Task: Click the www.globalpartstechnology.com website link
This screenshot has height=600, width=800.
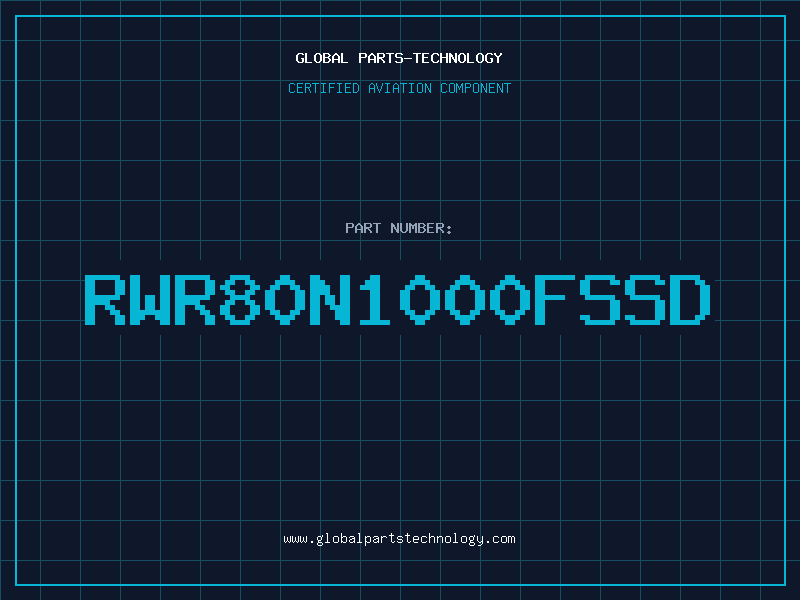Action: (x=399, y=539)
